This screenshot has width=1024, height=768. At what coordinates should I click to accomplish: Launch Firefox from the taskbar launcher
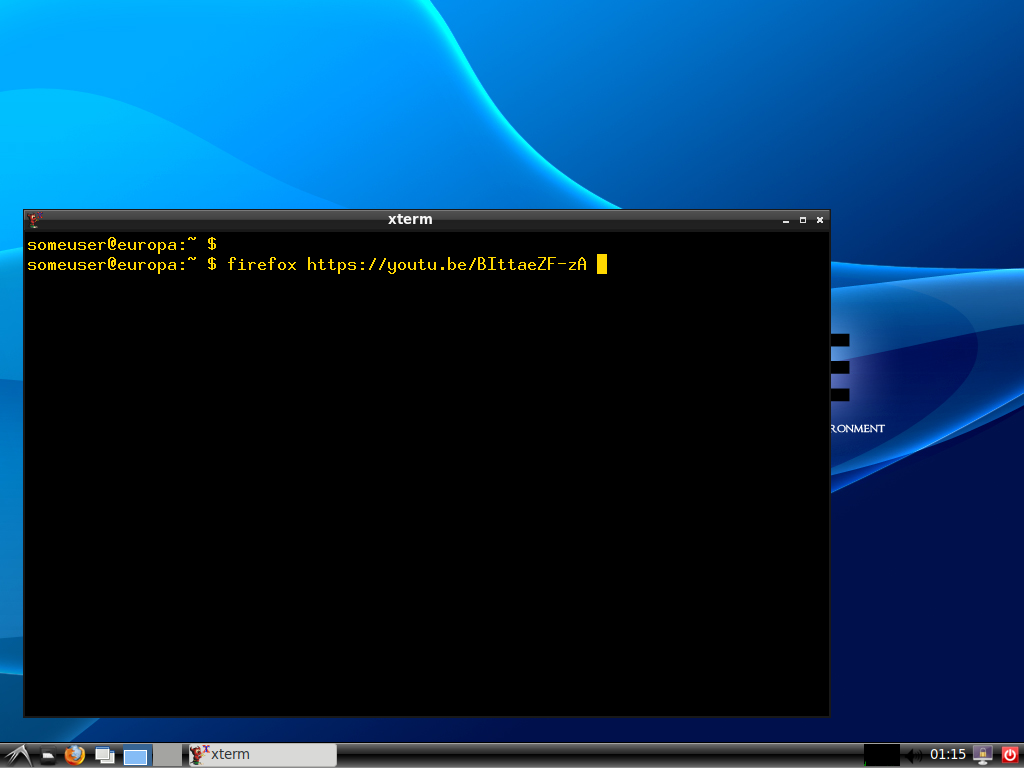click(x=75, y=755)
